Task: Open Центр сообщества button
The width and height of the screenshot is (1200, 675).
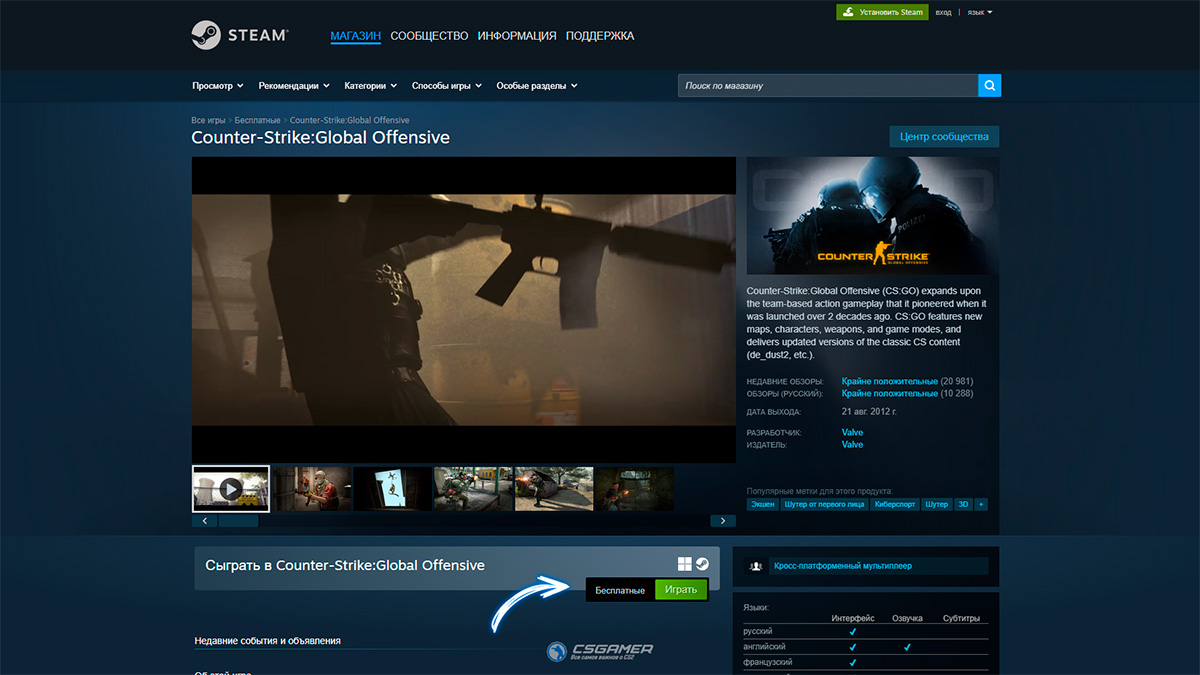Action: (944, 136)
